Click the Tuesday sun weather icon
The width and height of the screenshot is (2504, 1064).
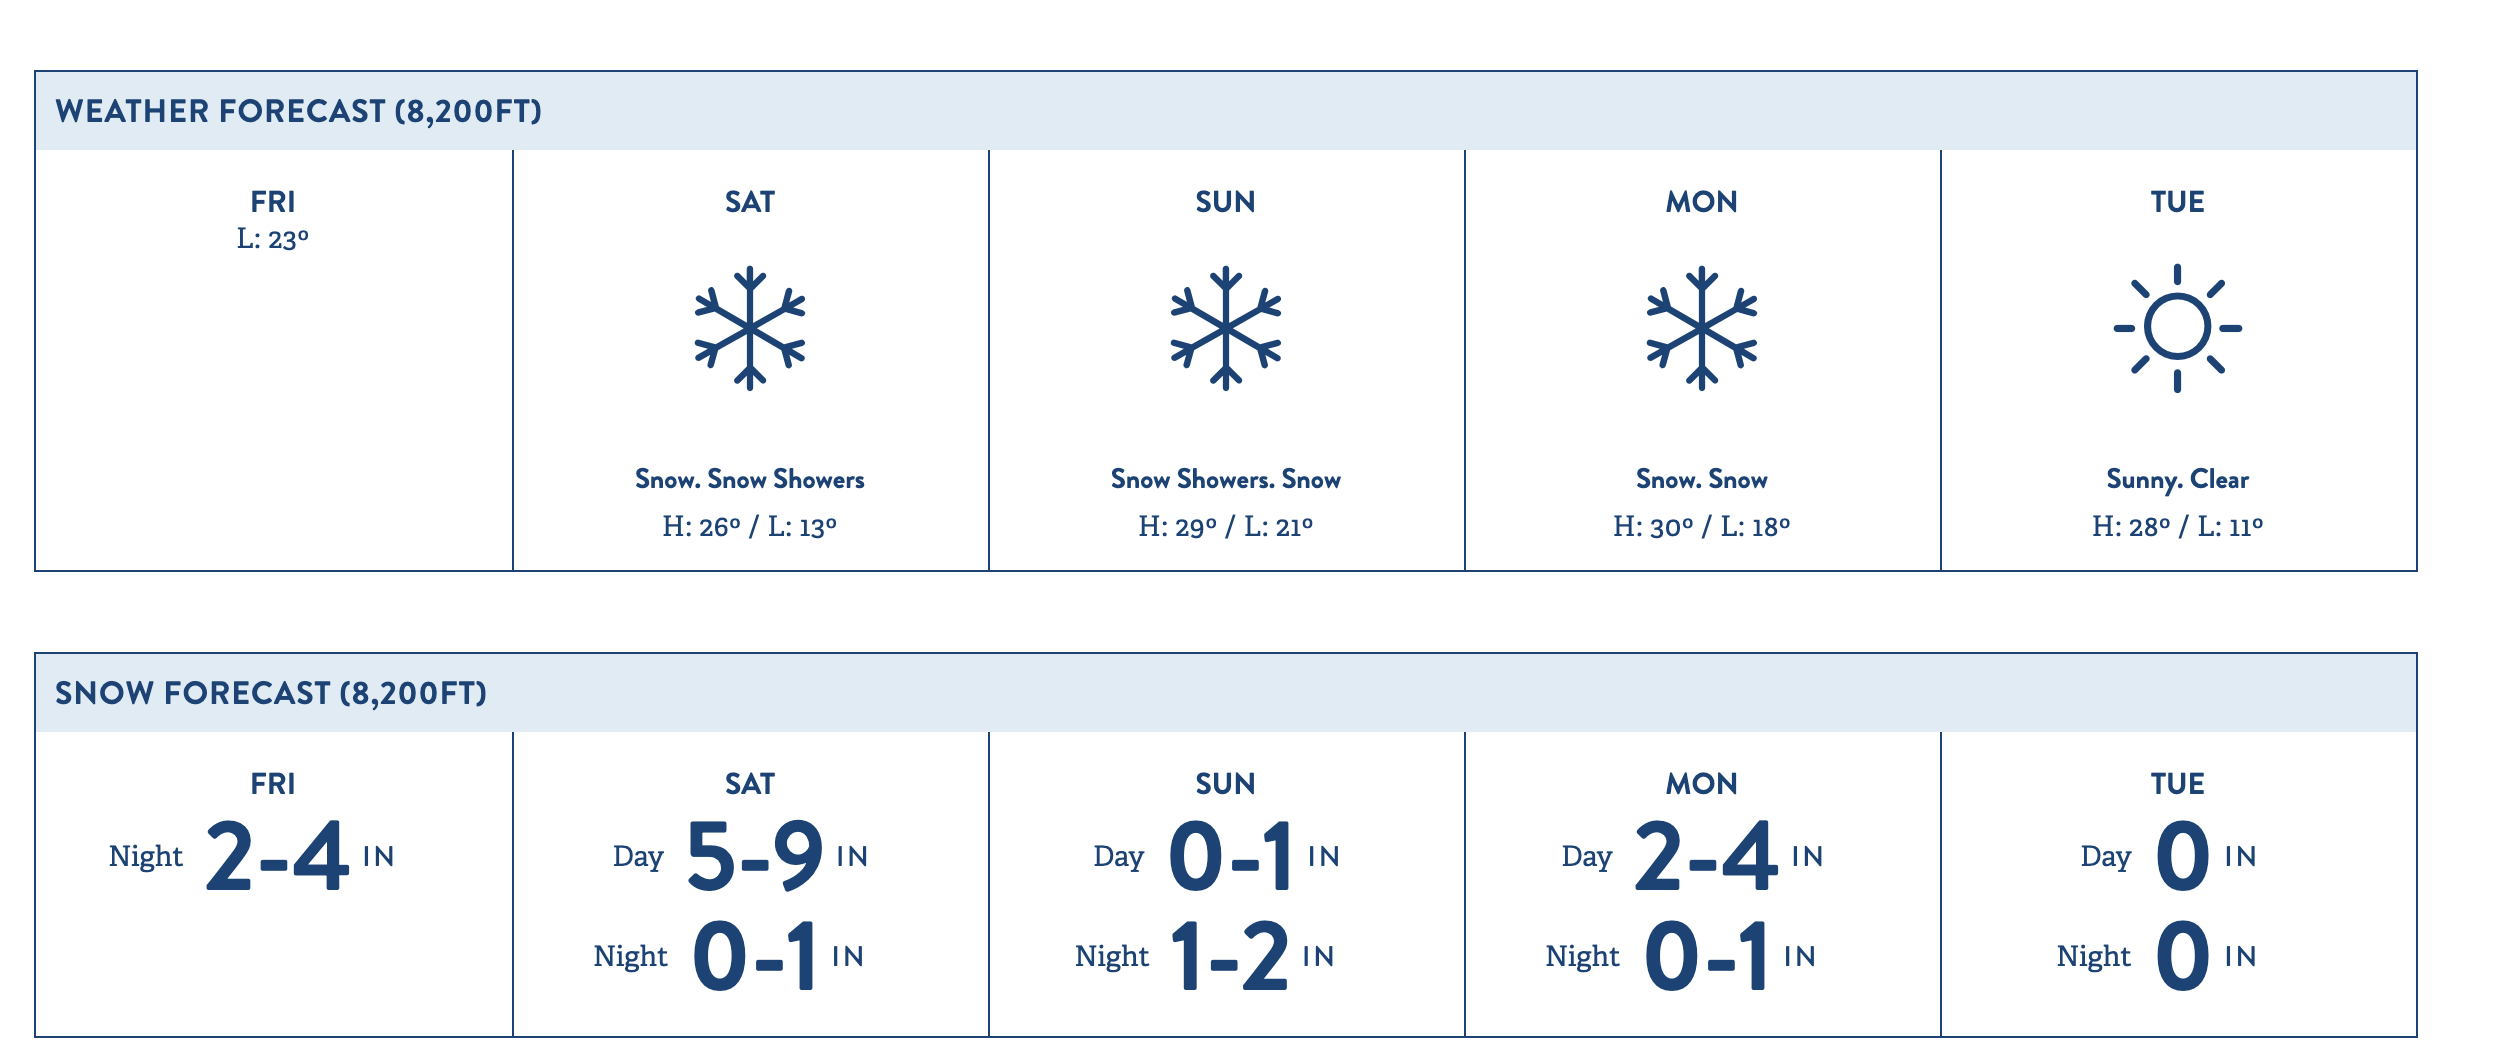point(2177,328)
